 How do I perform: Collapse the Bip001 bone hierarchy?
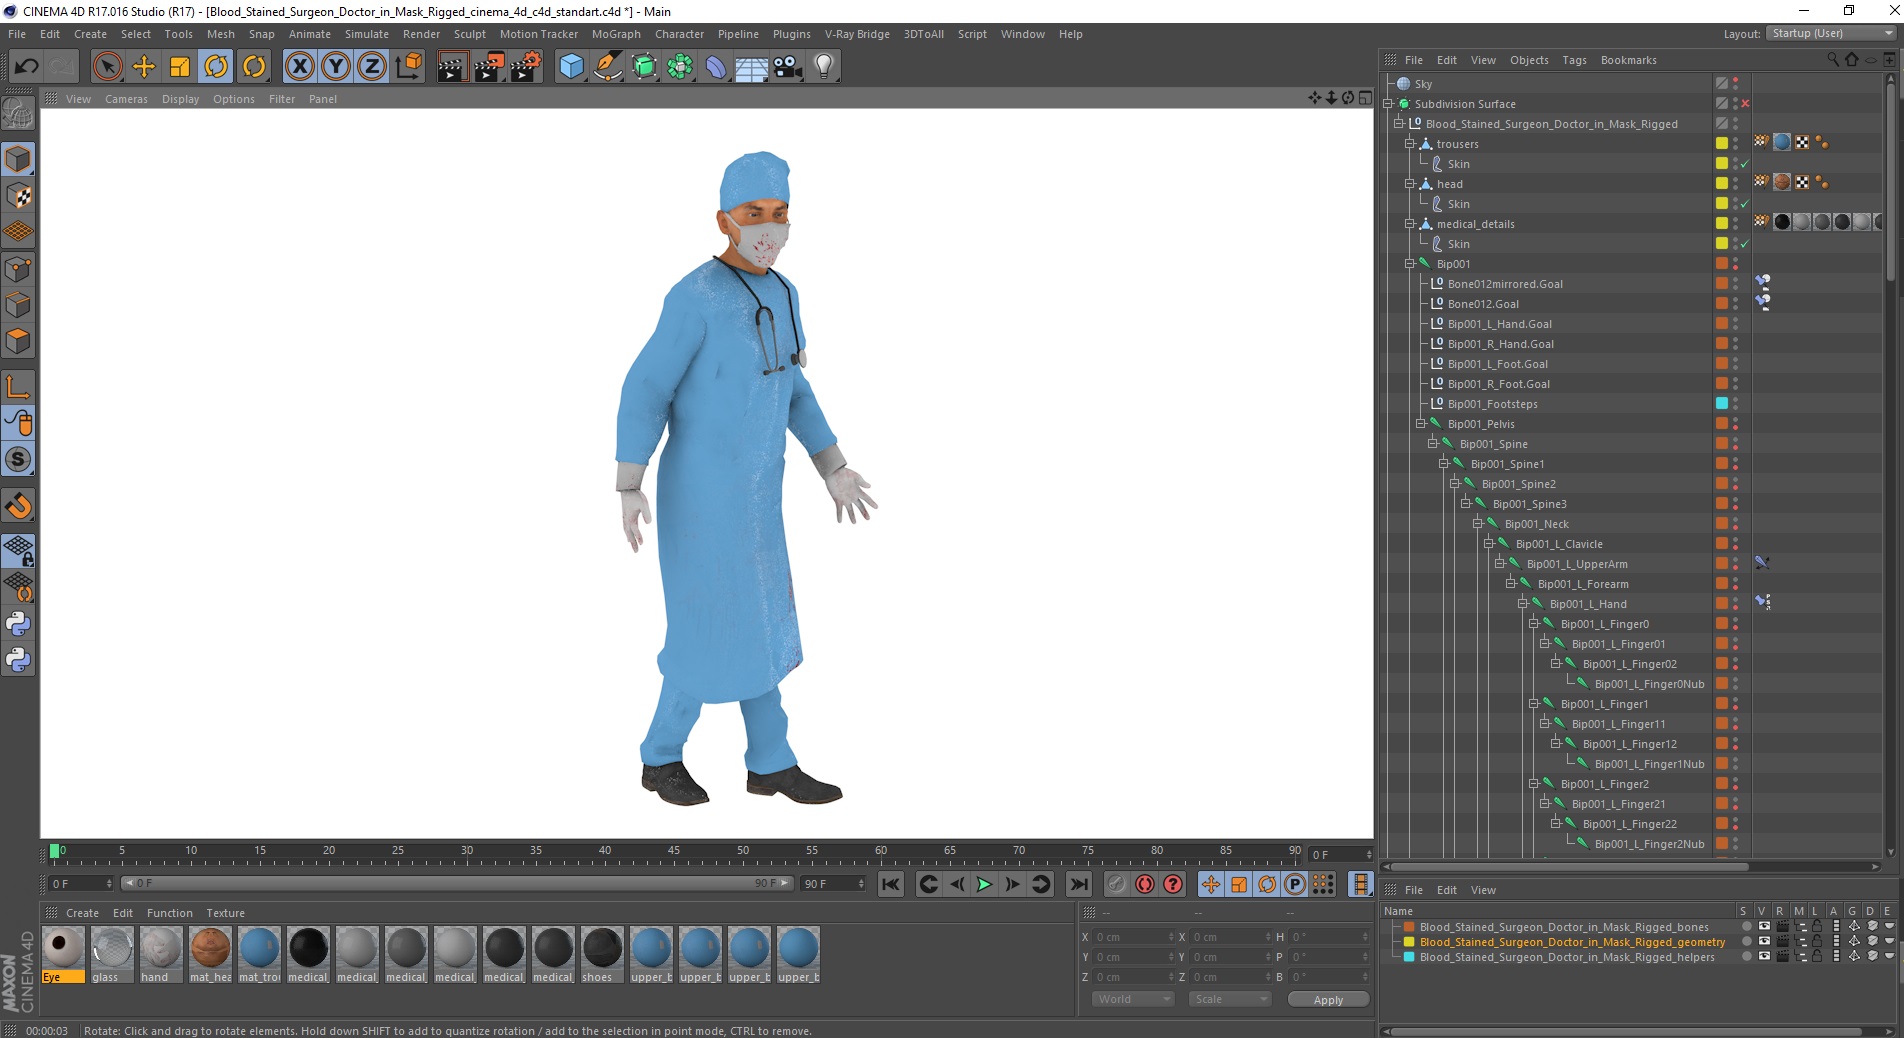pyautogui.click(x=1410, y=264)
